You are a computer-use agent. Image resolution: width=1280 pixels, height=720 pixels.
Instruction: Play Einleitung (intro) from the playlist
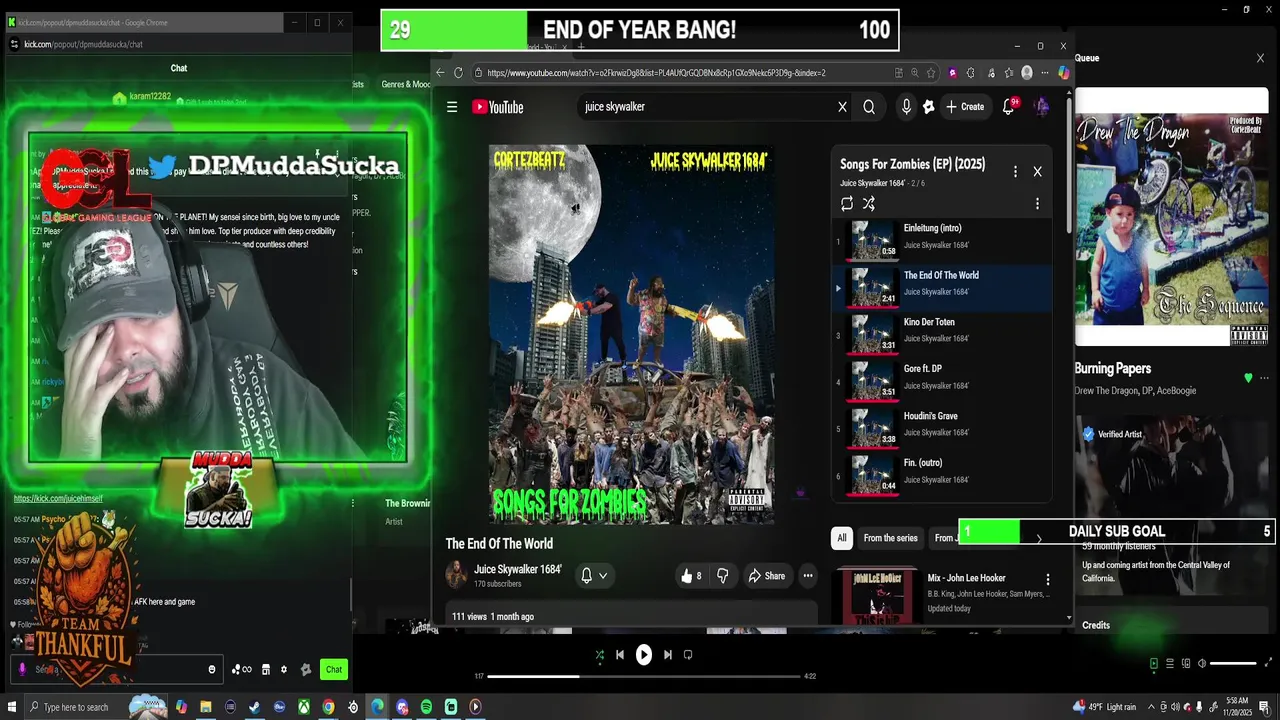941,240
